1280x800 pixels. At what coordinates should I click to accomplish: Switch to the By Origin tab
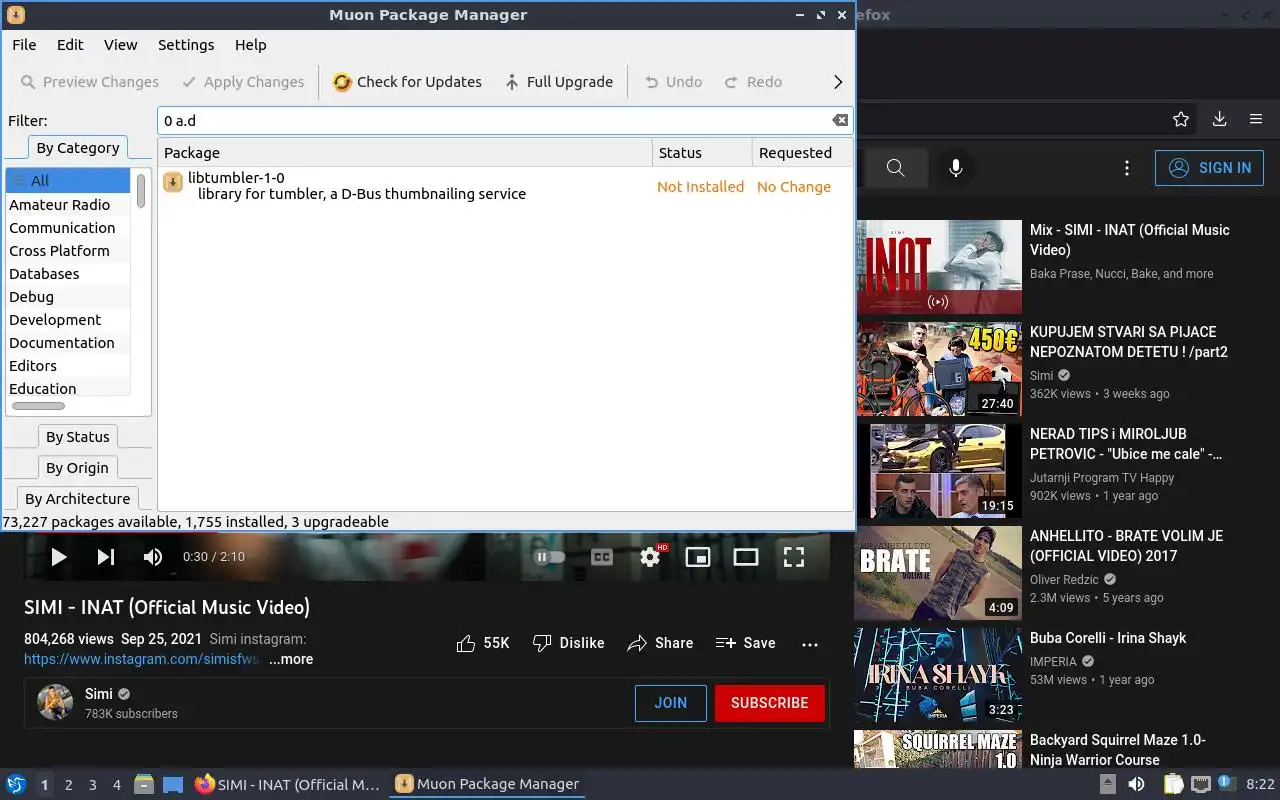point(77,468)
